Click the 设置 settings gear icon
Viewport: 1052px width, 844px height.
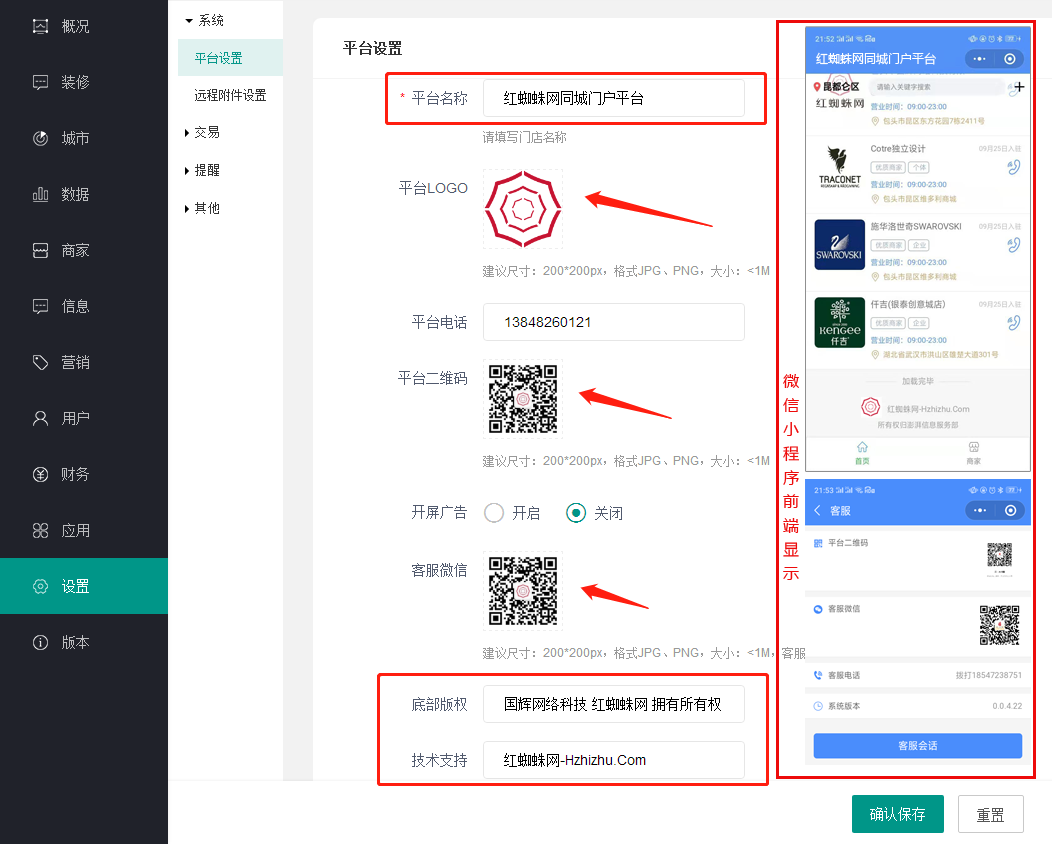[40, 586]
